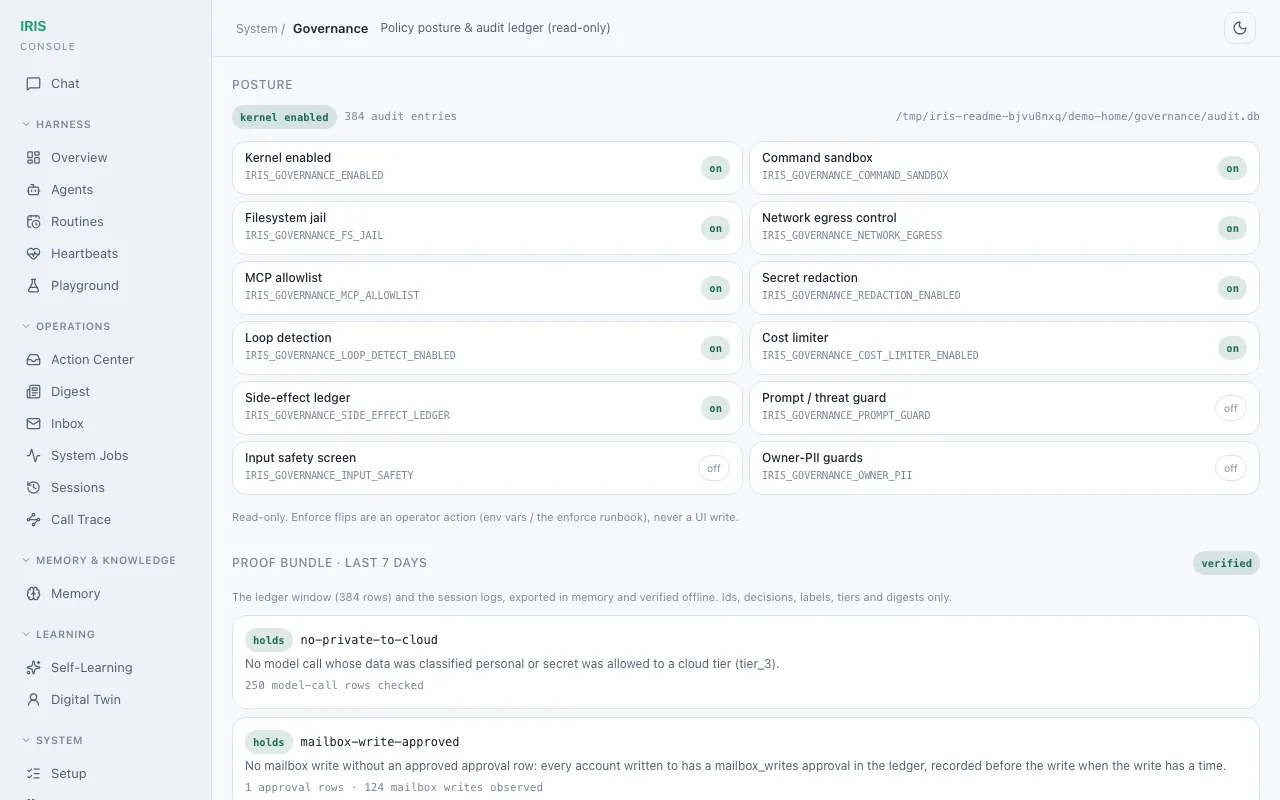Select the audit.db file path text
Screen dimensions: 1280x800
click(1077, 117)
